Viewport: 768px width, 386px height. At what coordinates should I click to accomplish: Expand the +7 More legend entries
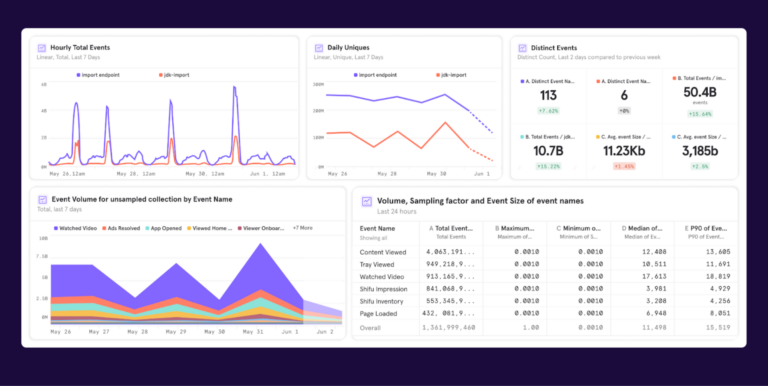click(x=302, y=228)
